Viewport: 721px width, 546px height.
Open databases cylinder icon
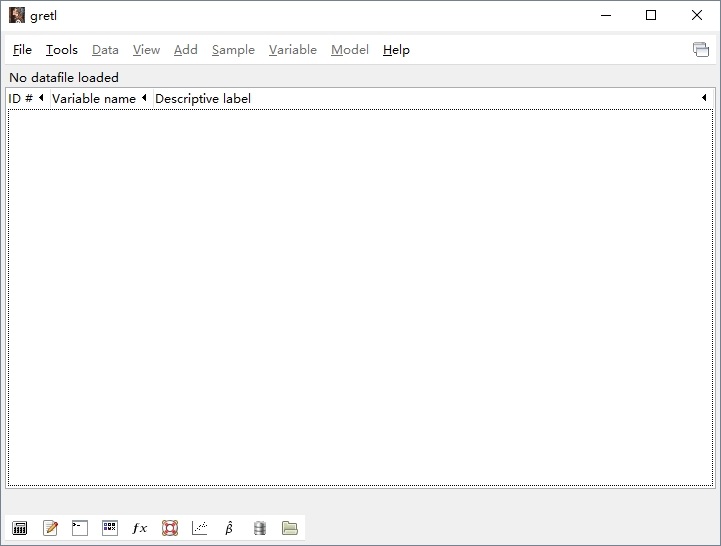tap(260, 528)
